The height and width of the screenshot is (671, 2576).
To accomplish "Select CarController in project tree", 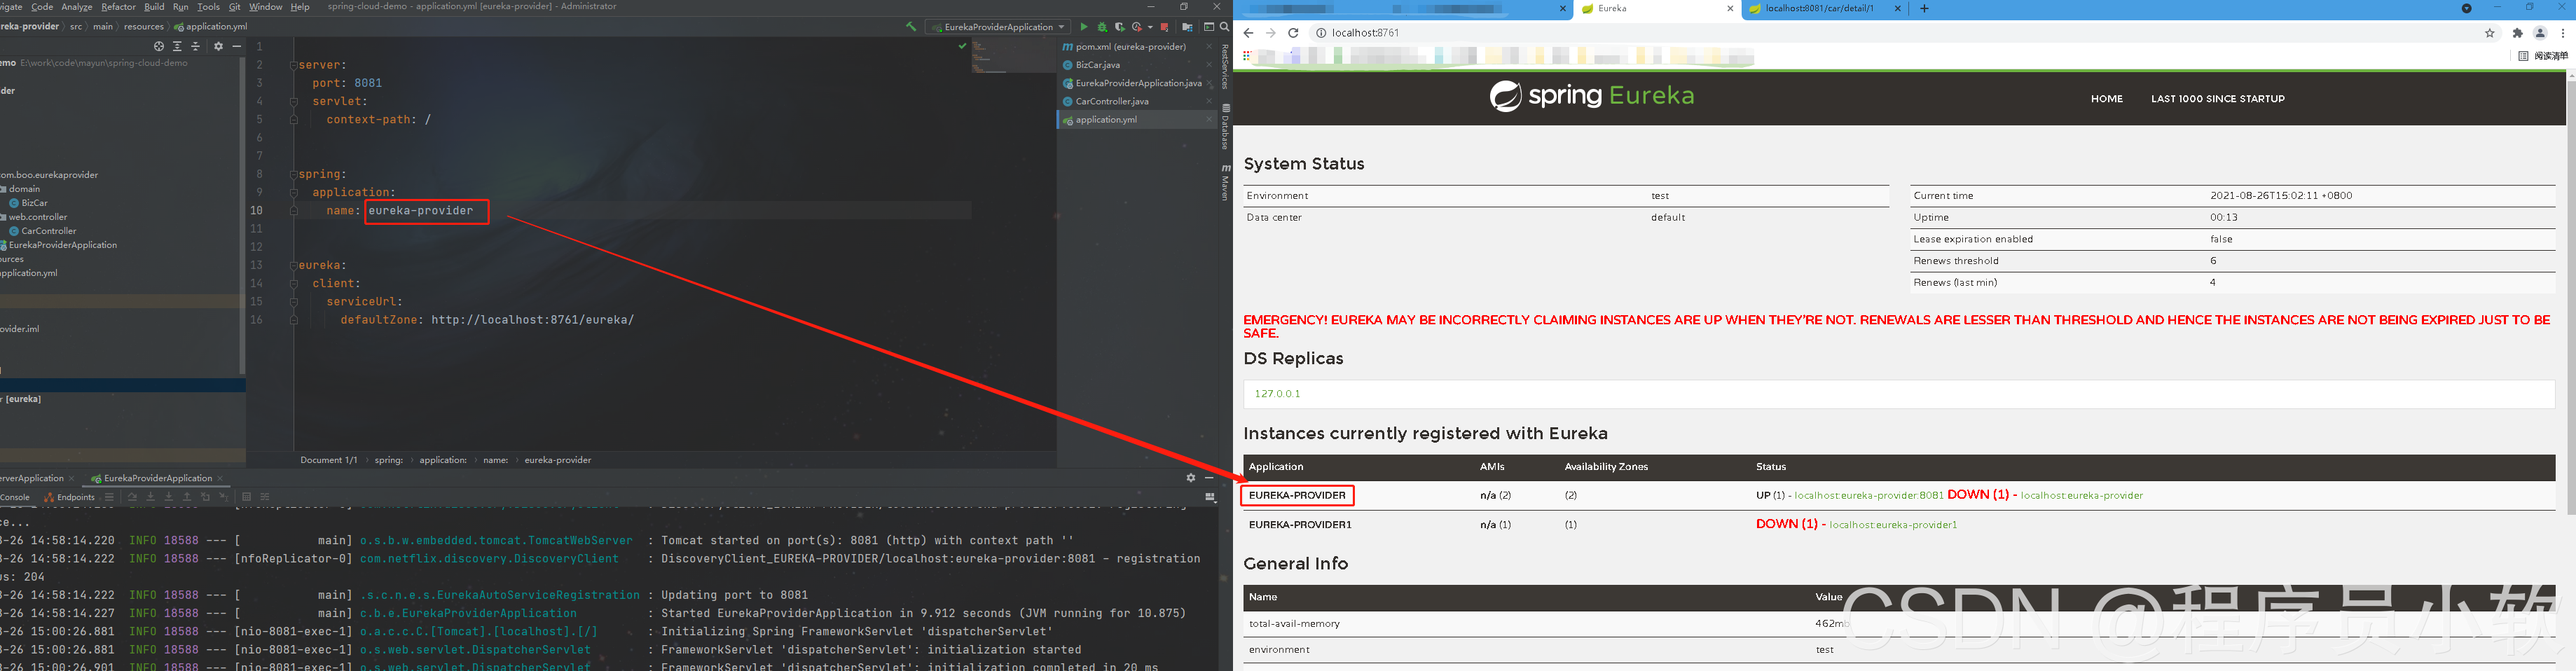I will point(48,231).
